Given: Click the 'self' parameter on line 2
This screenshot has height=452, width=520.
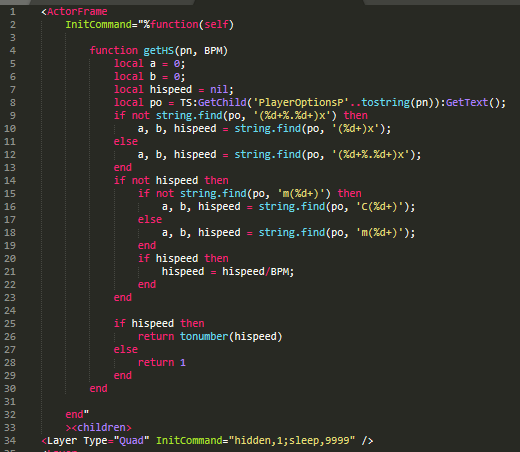Looking at the screenshot, I should click(x=216, y=25).
